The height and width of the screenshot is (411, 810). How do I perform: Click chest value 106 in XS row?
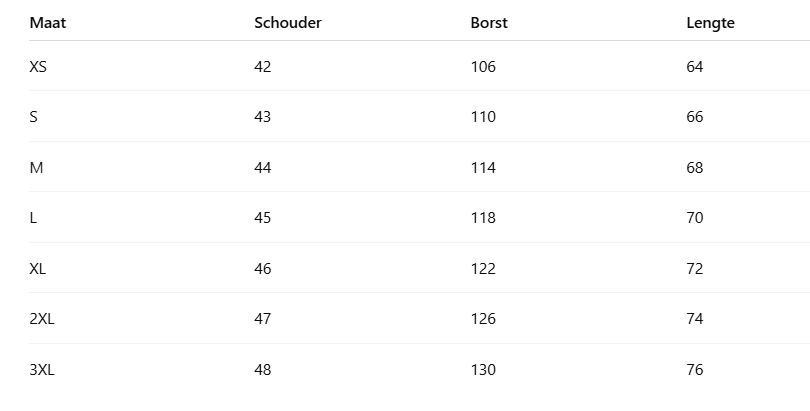(x=483, y=67)
